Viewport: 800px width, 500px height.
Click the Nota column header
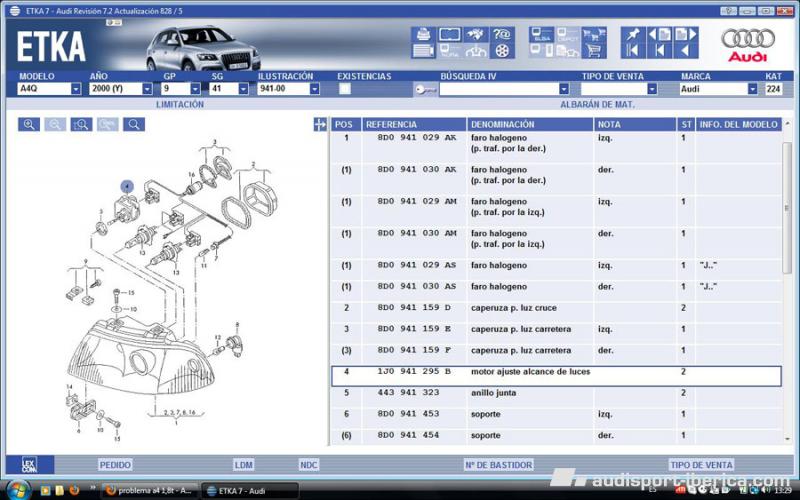click(x=635, y=124)
